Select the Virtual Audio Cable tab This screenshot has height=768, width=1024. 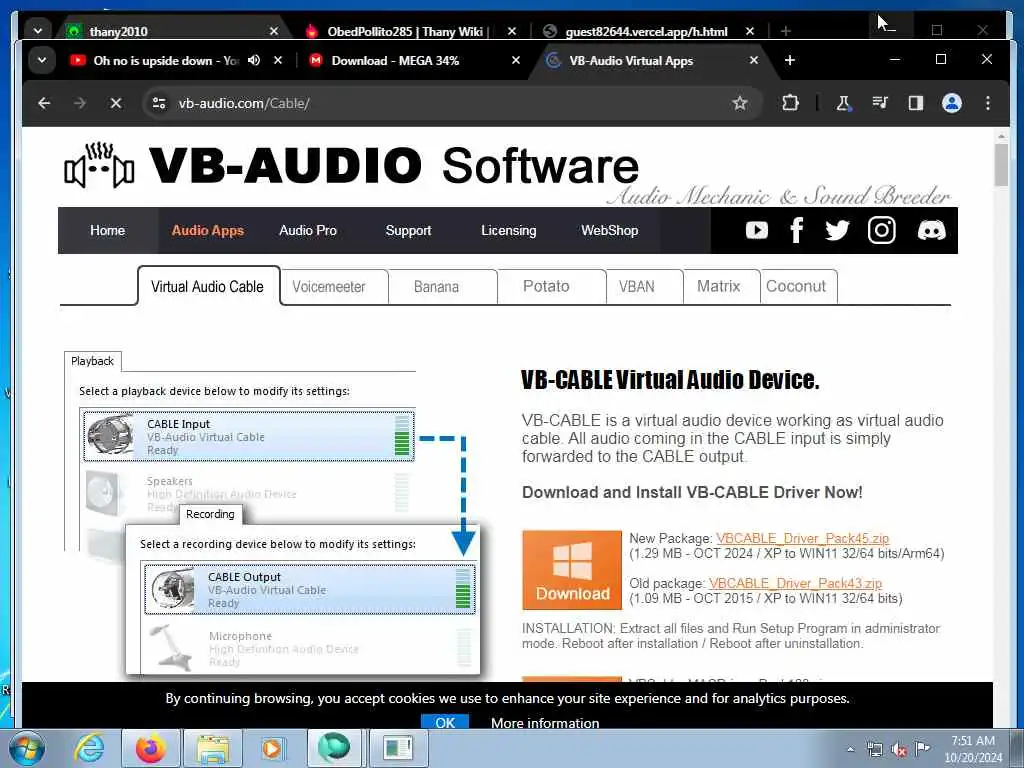point(208,286)
